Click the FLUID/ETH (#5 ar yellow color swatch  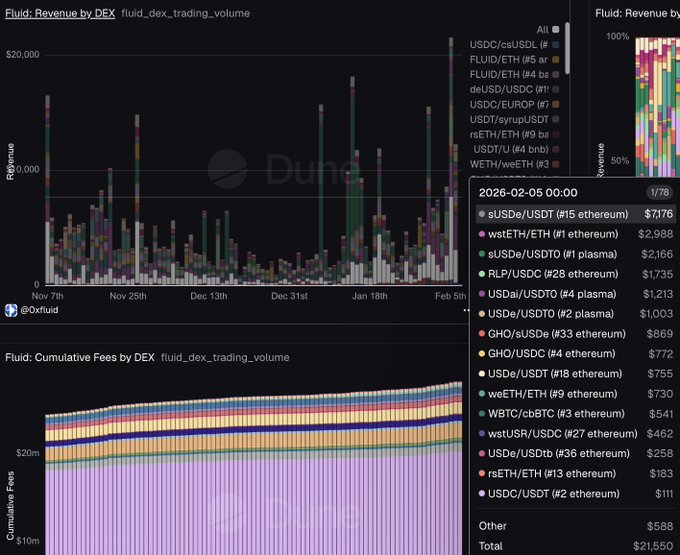(x=556, y=59)
